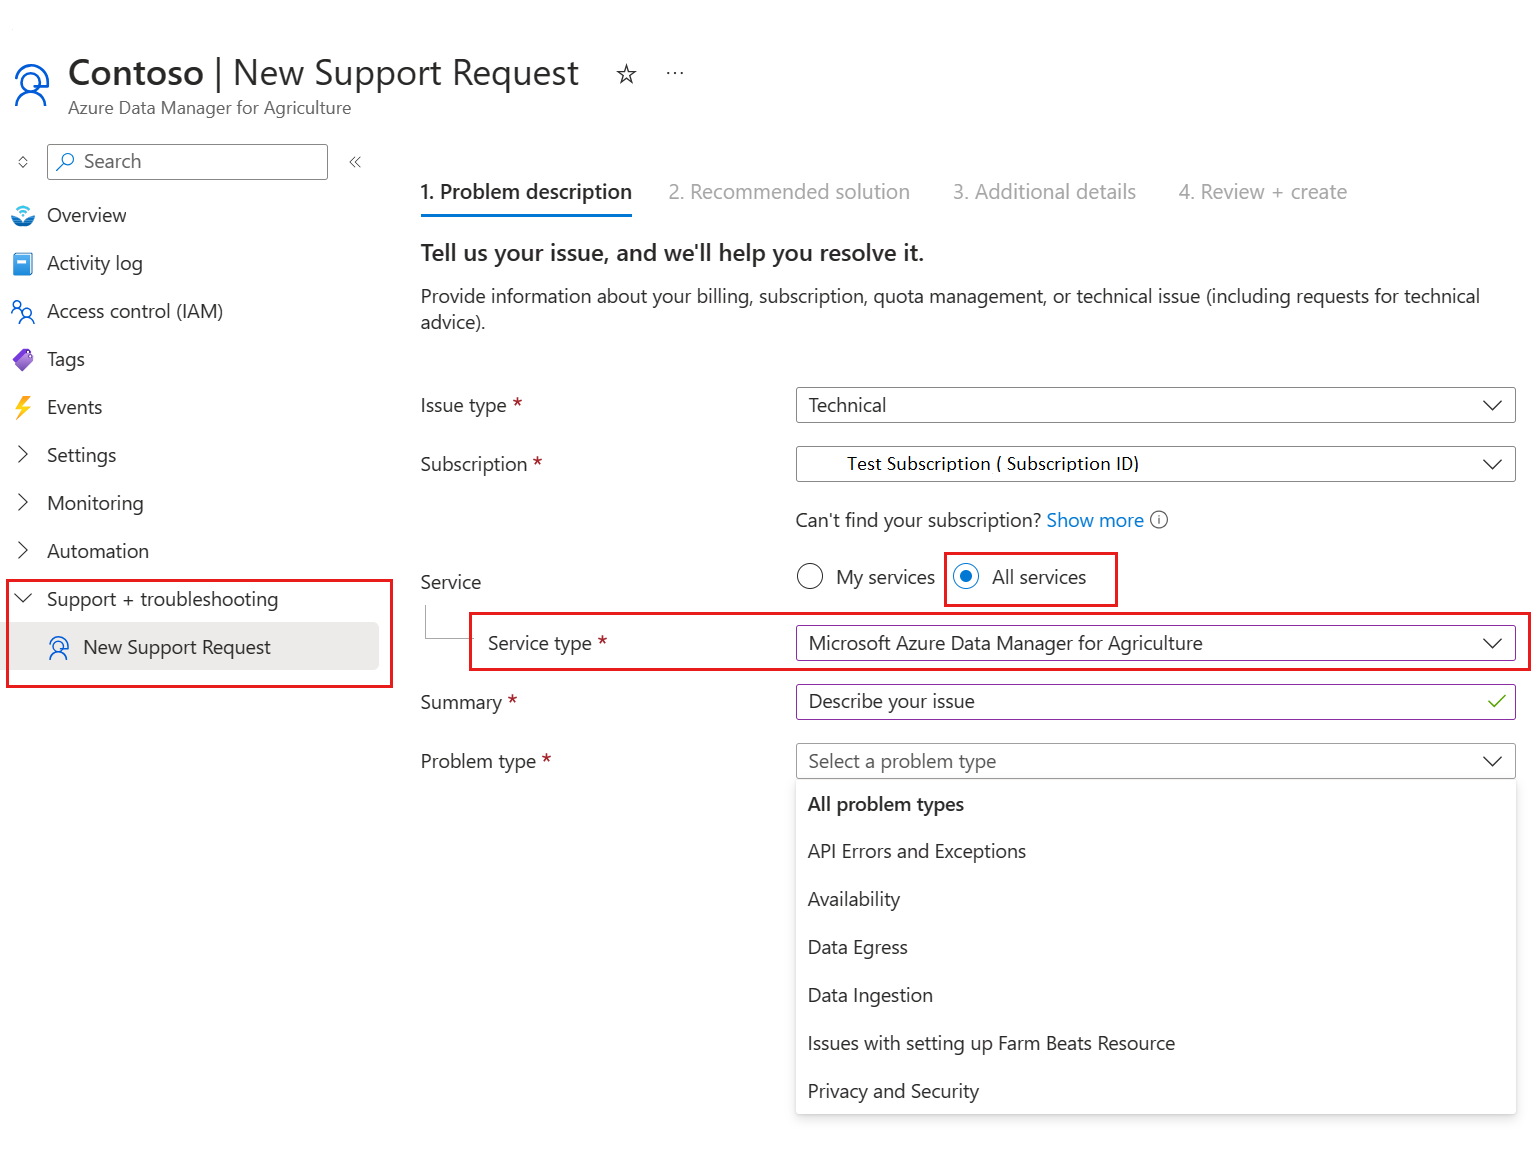
Task: Select the Activity log icon
Action: pos(23,263)
